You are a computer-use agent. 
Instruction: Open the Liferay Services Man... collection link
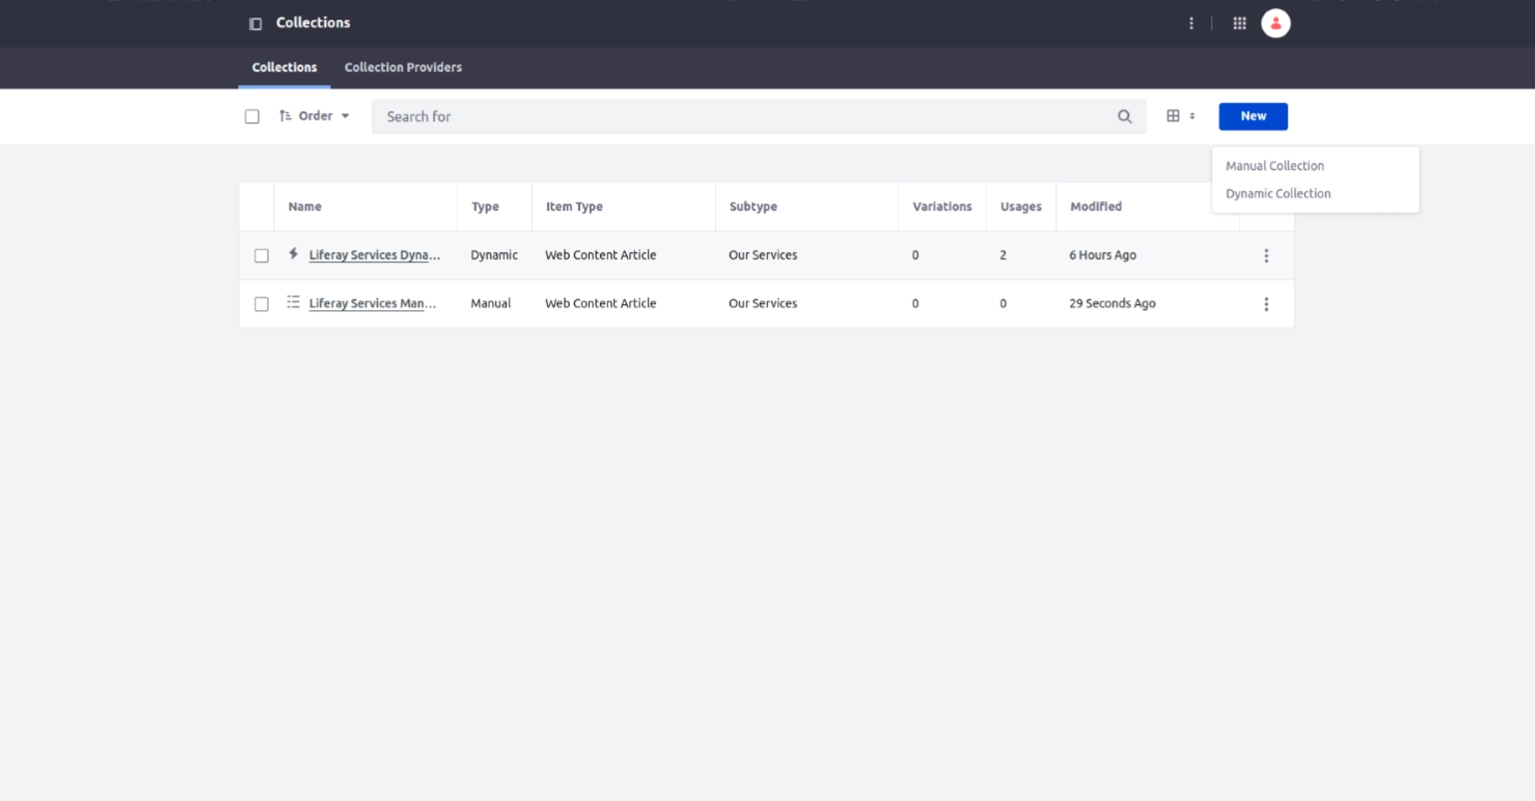(372, 303)
